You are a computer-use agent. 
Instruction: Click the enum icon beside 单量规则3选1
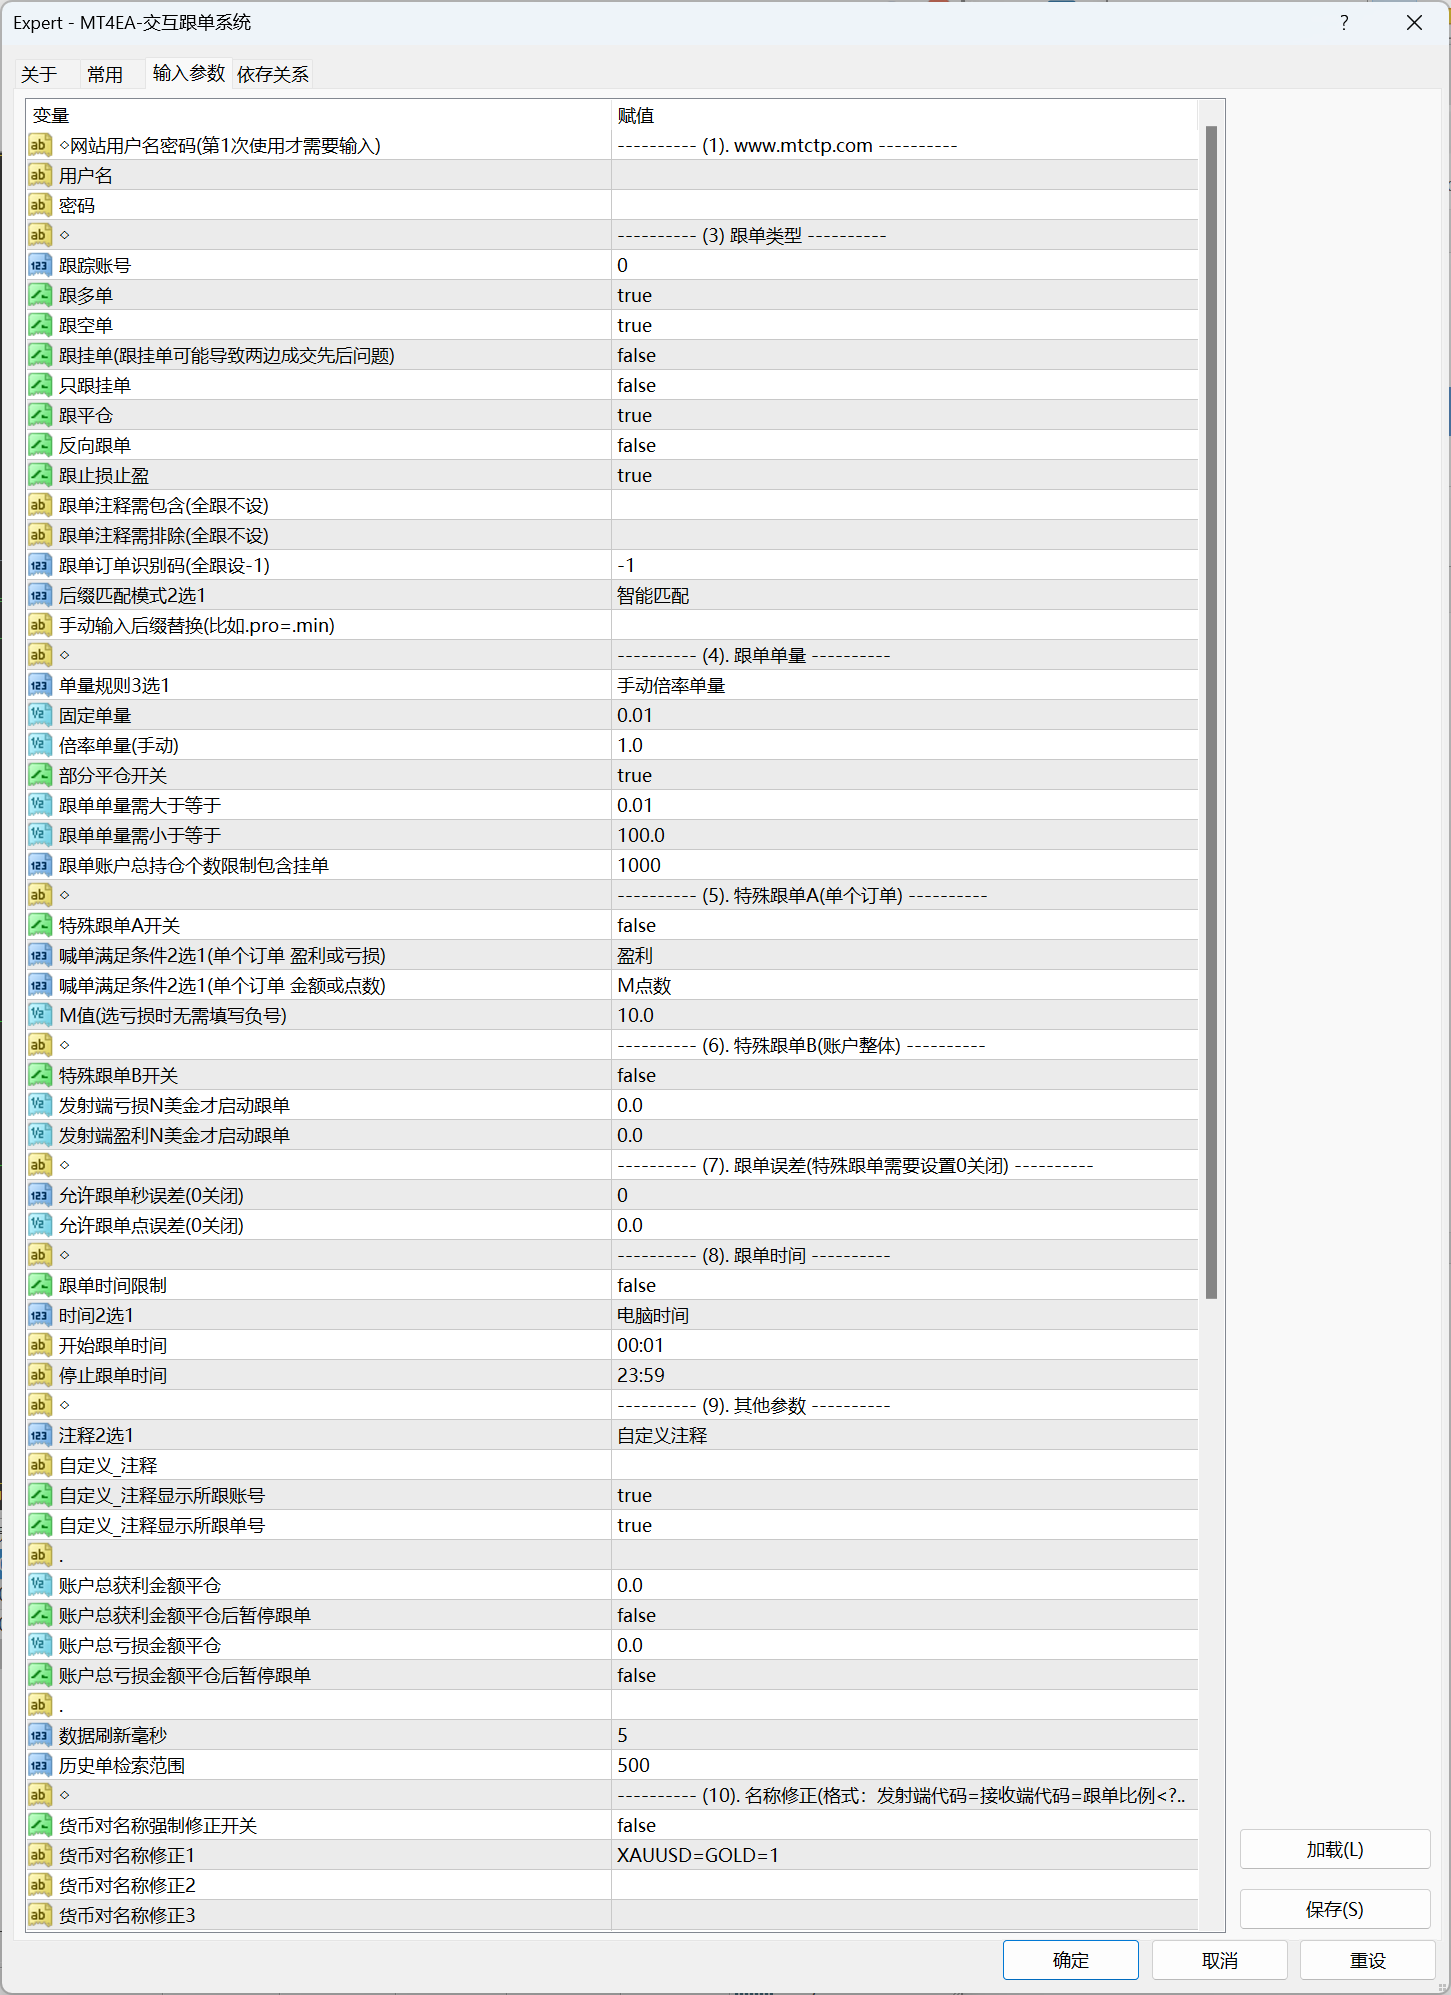pyautogui.click(x=39, y=685)
